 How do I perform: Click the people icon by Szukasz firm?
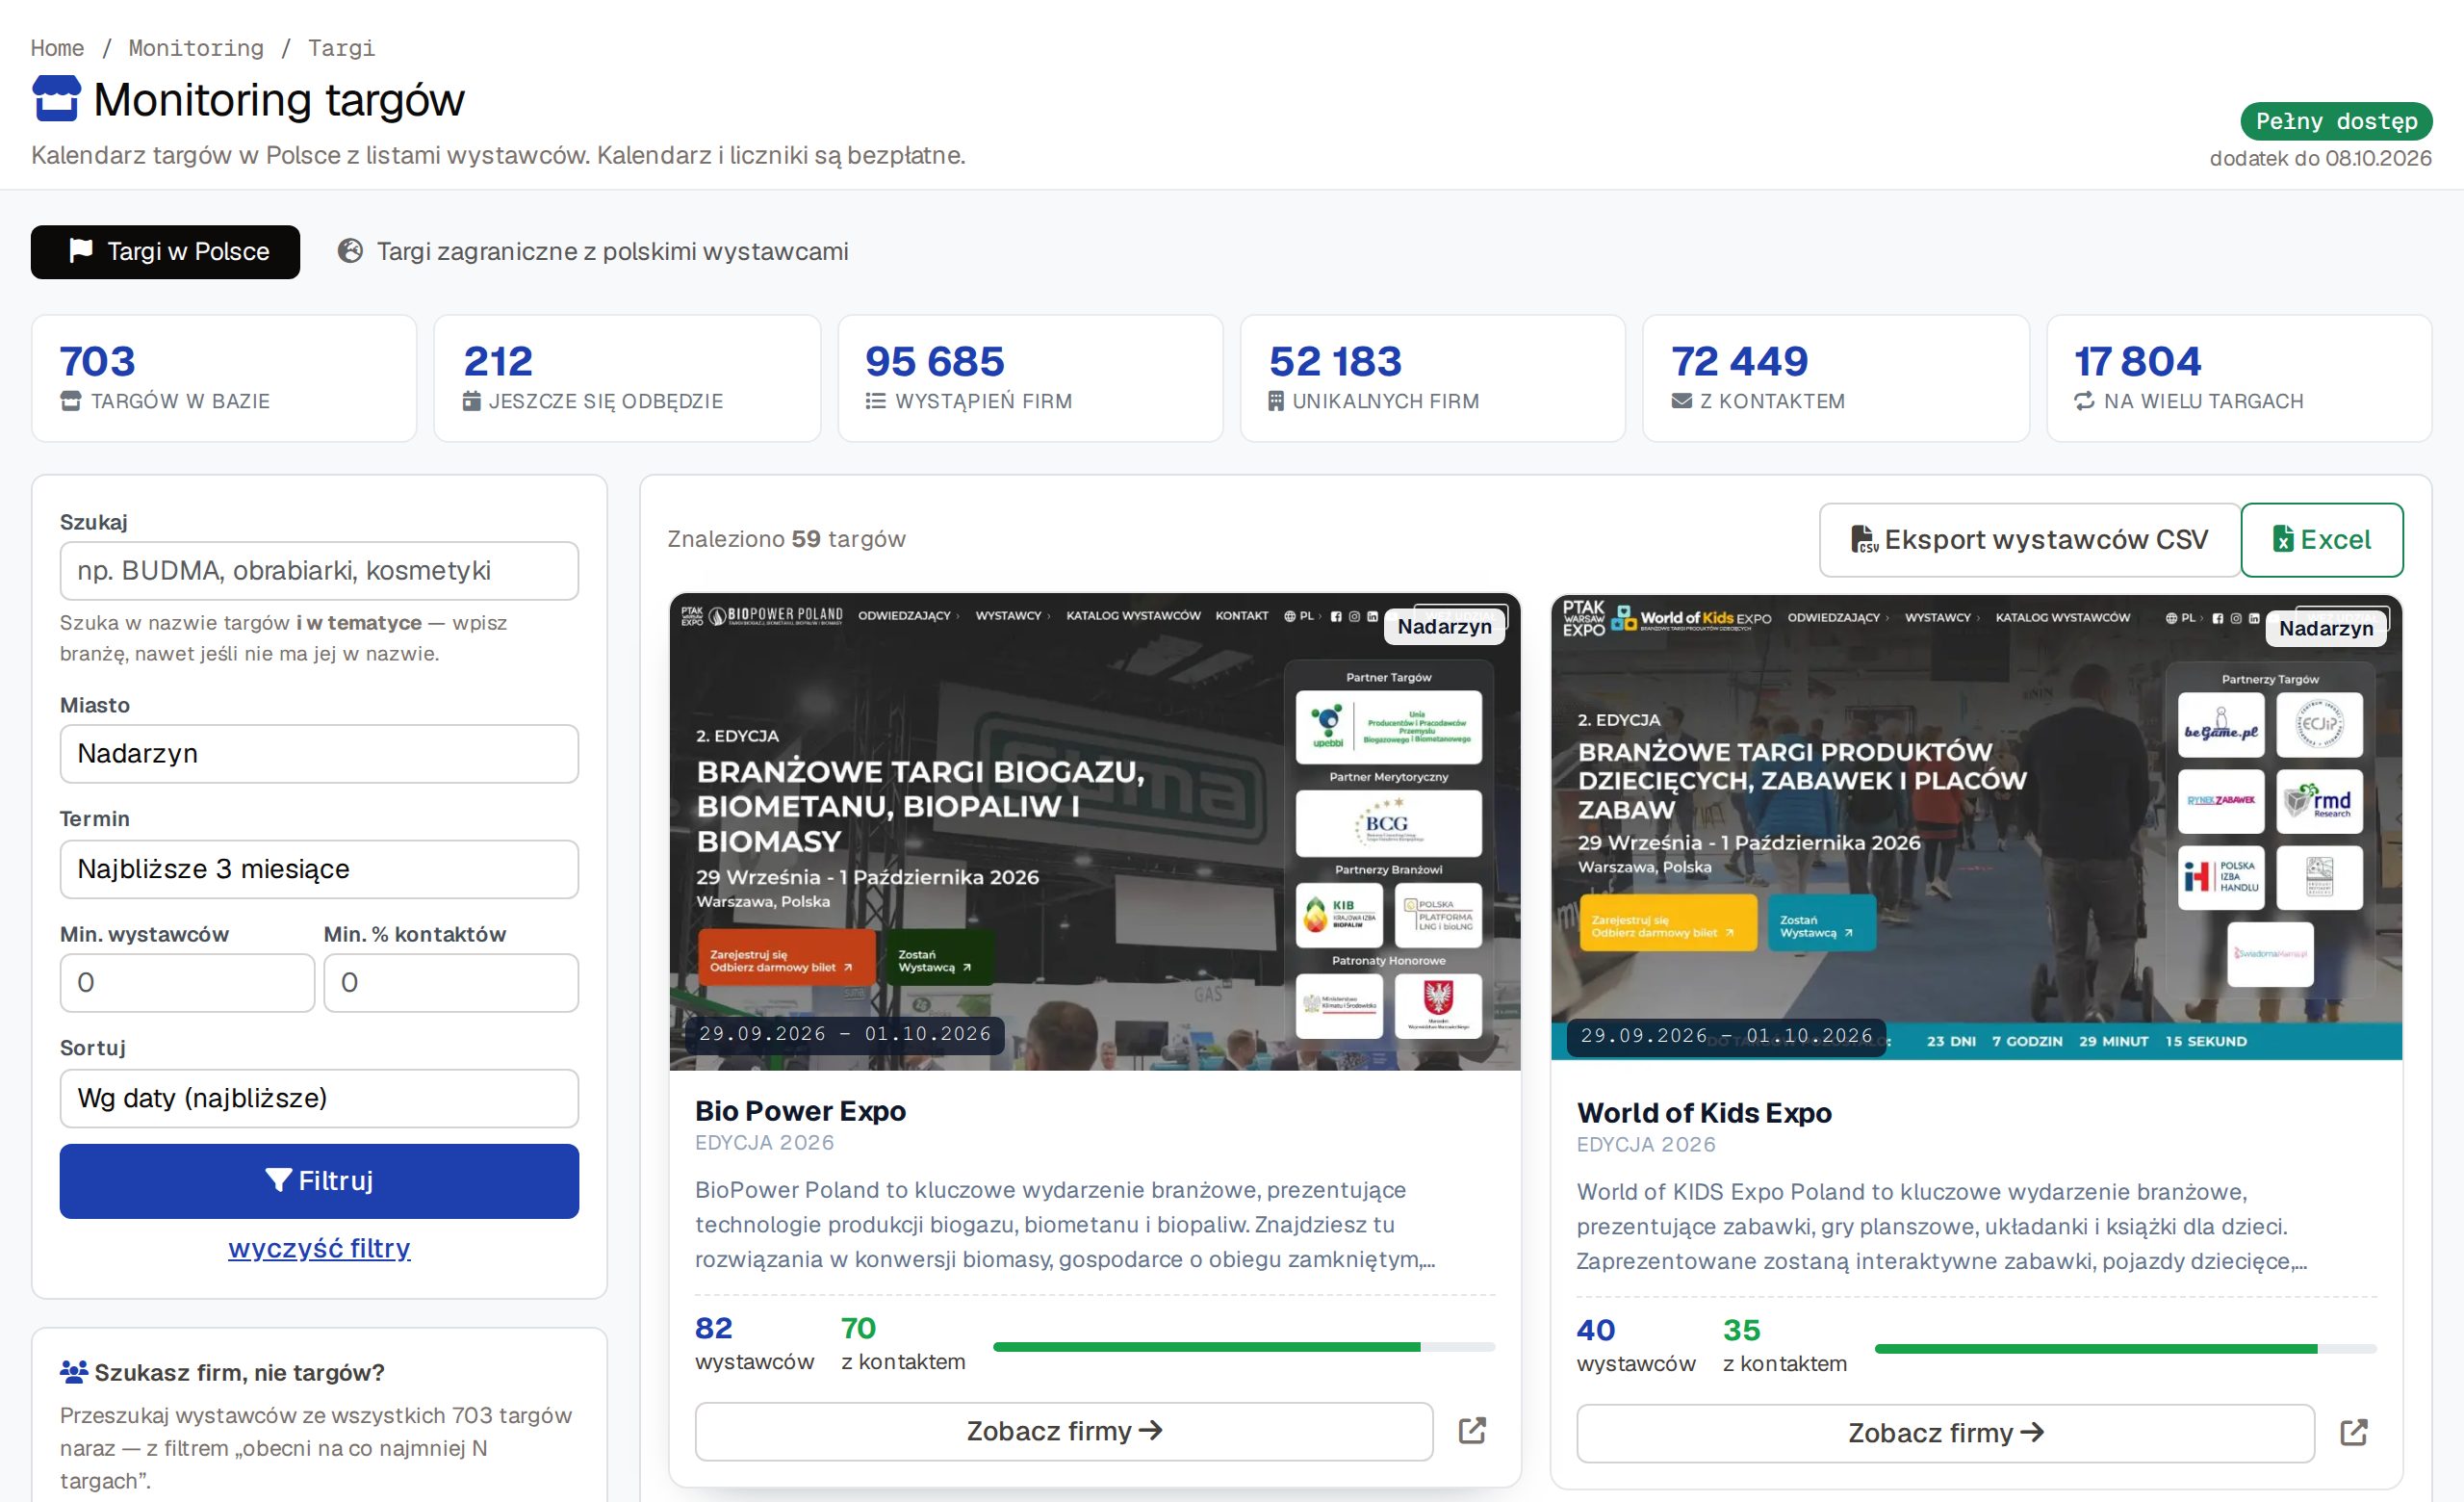(74, 1372)
